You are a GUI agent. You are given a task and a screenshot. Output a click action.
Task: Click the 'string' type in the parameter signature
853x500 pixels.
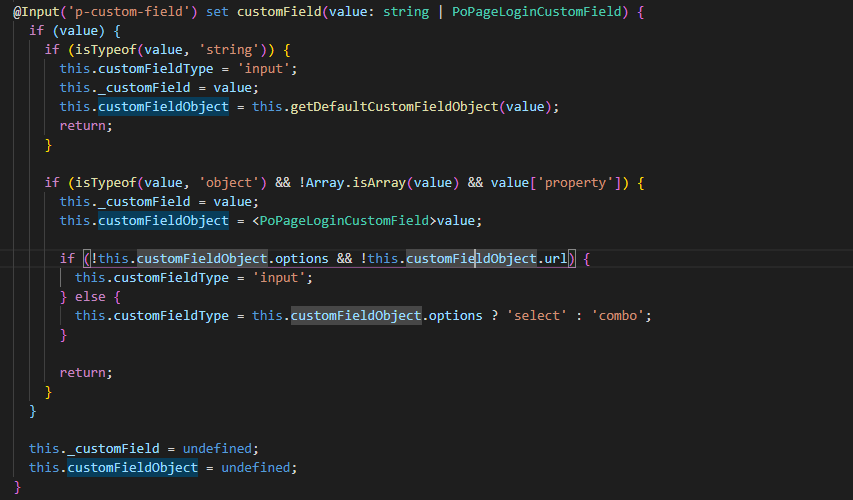click(406, 11)
